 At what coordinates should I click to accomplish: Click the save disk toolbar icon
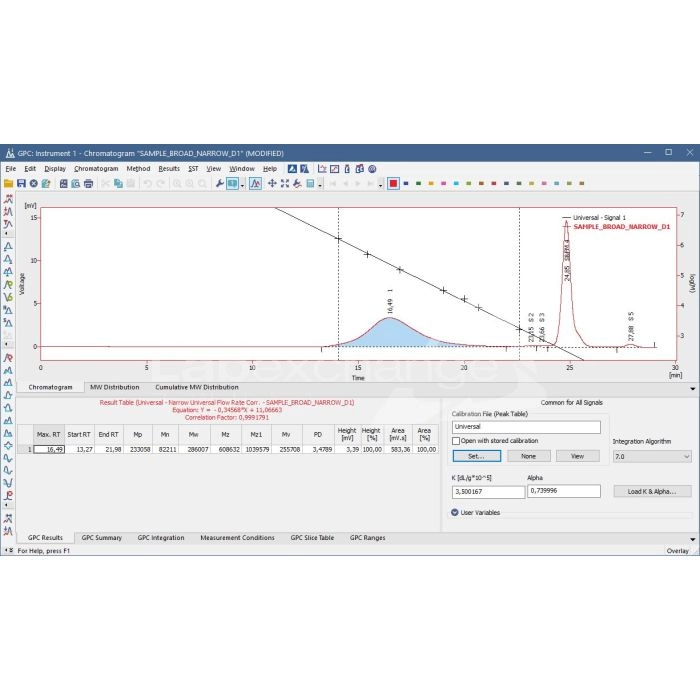point(21,183)
